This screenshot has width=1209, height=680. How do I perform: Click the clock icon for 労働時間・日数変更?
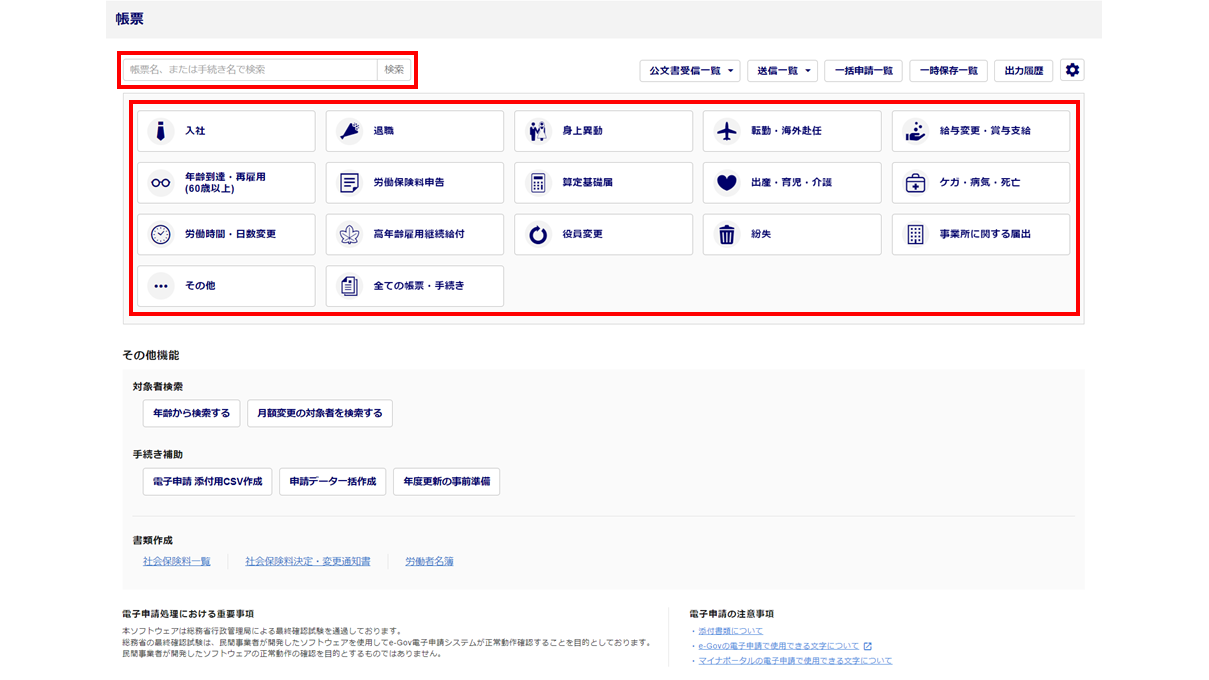point(161,235)
